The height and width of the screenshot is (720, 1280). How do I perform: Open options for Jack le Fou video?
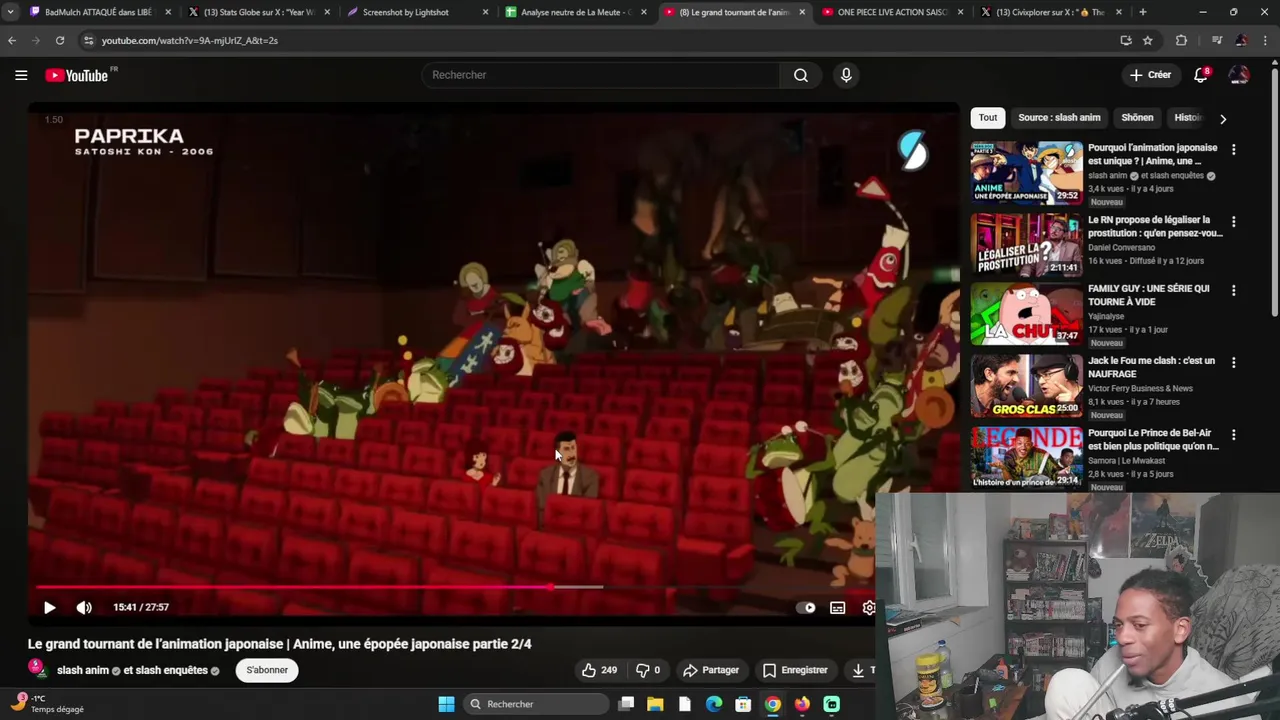tap(1233, 362)
